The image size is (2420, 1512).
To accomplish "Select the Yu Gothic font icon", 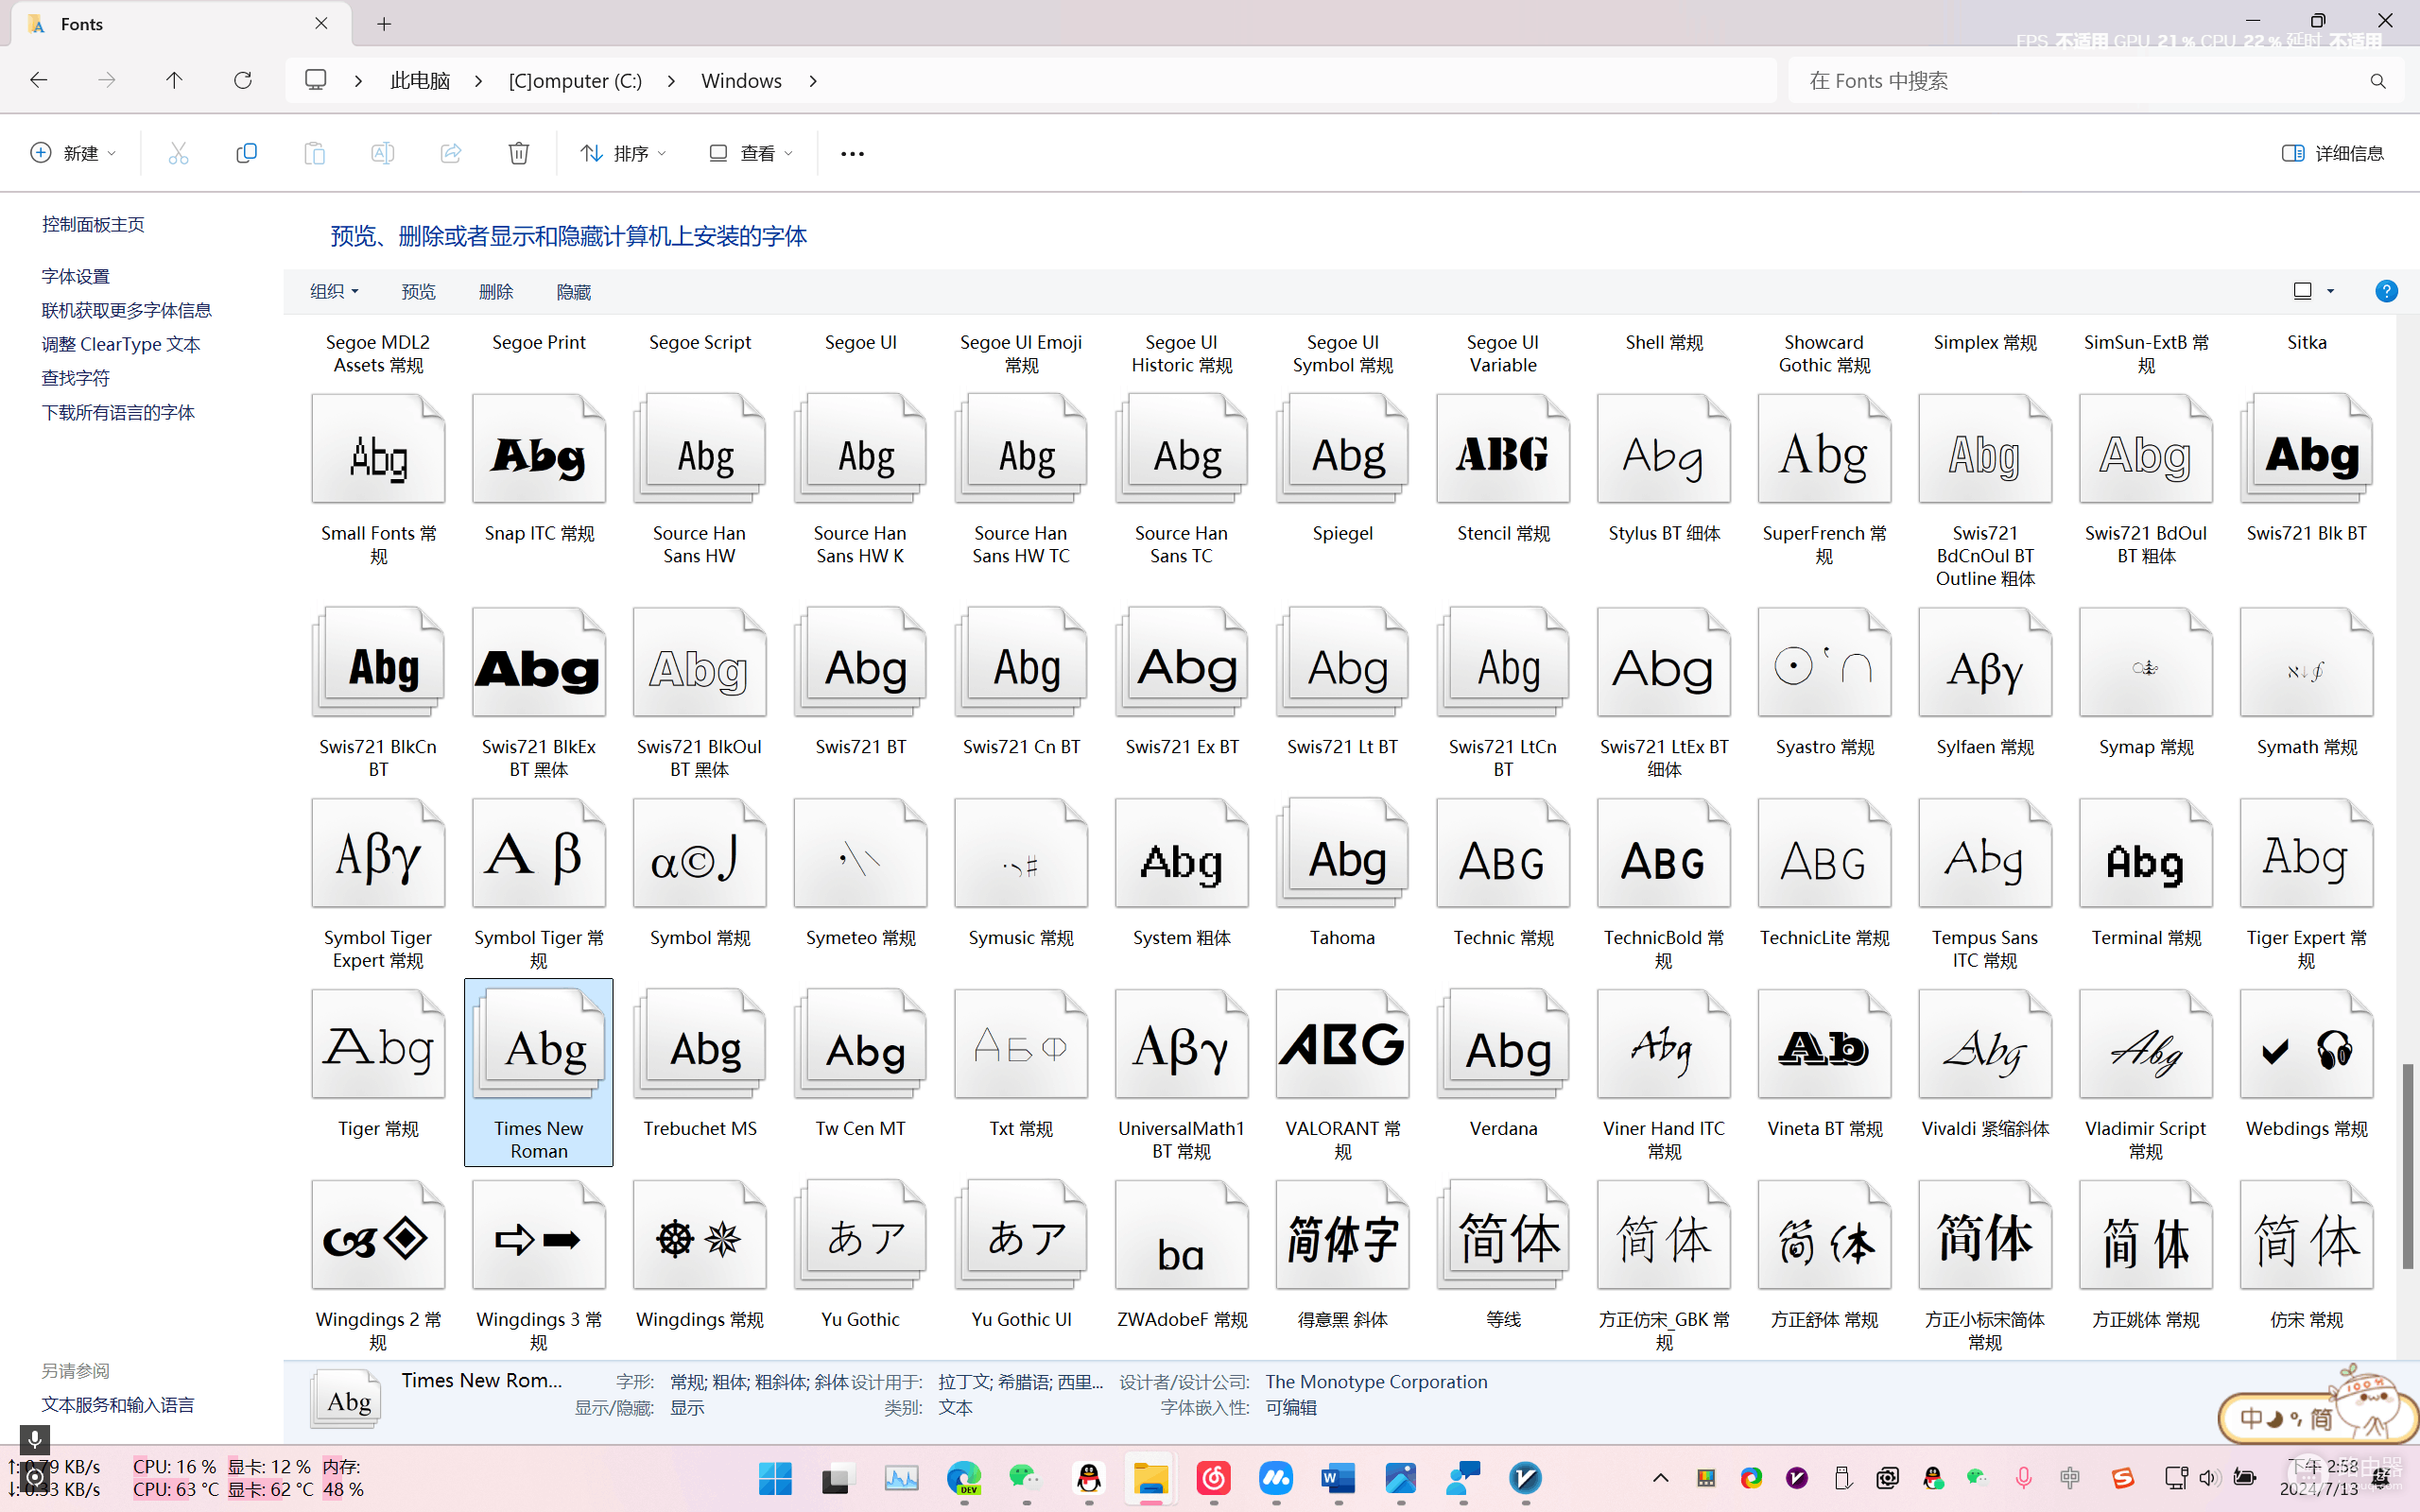I will click(860, 1235).
